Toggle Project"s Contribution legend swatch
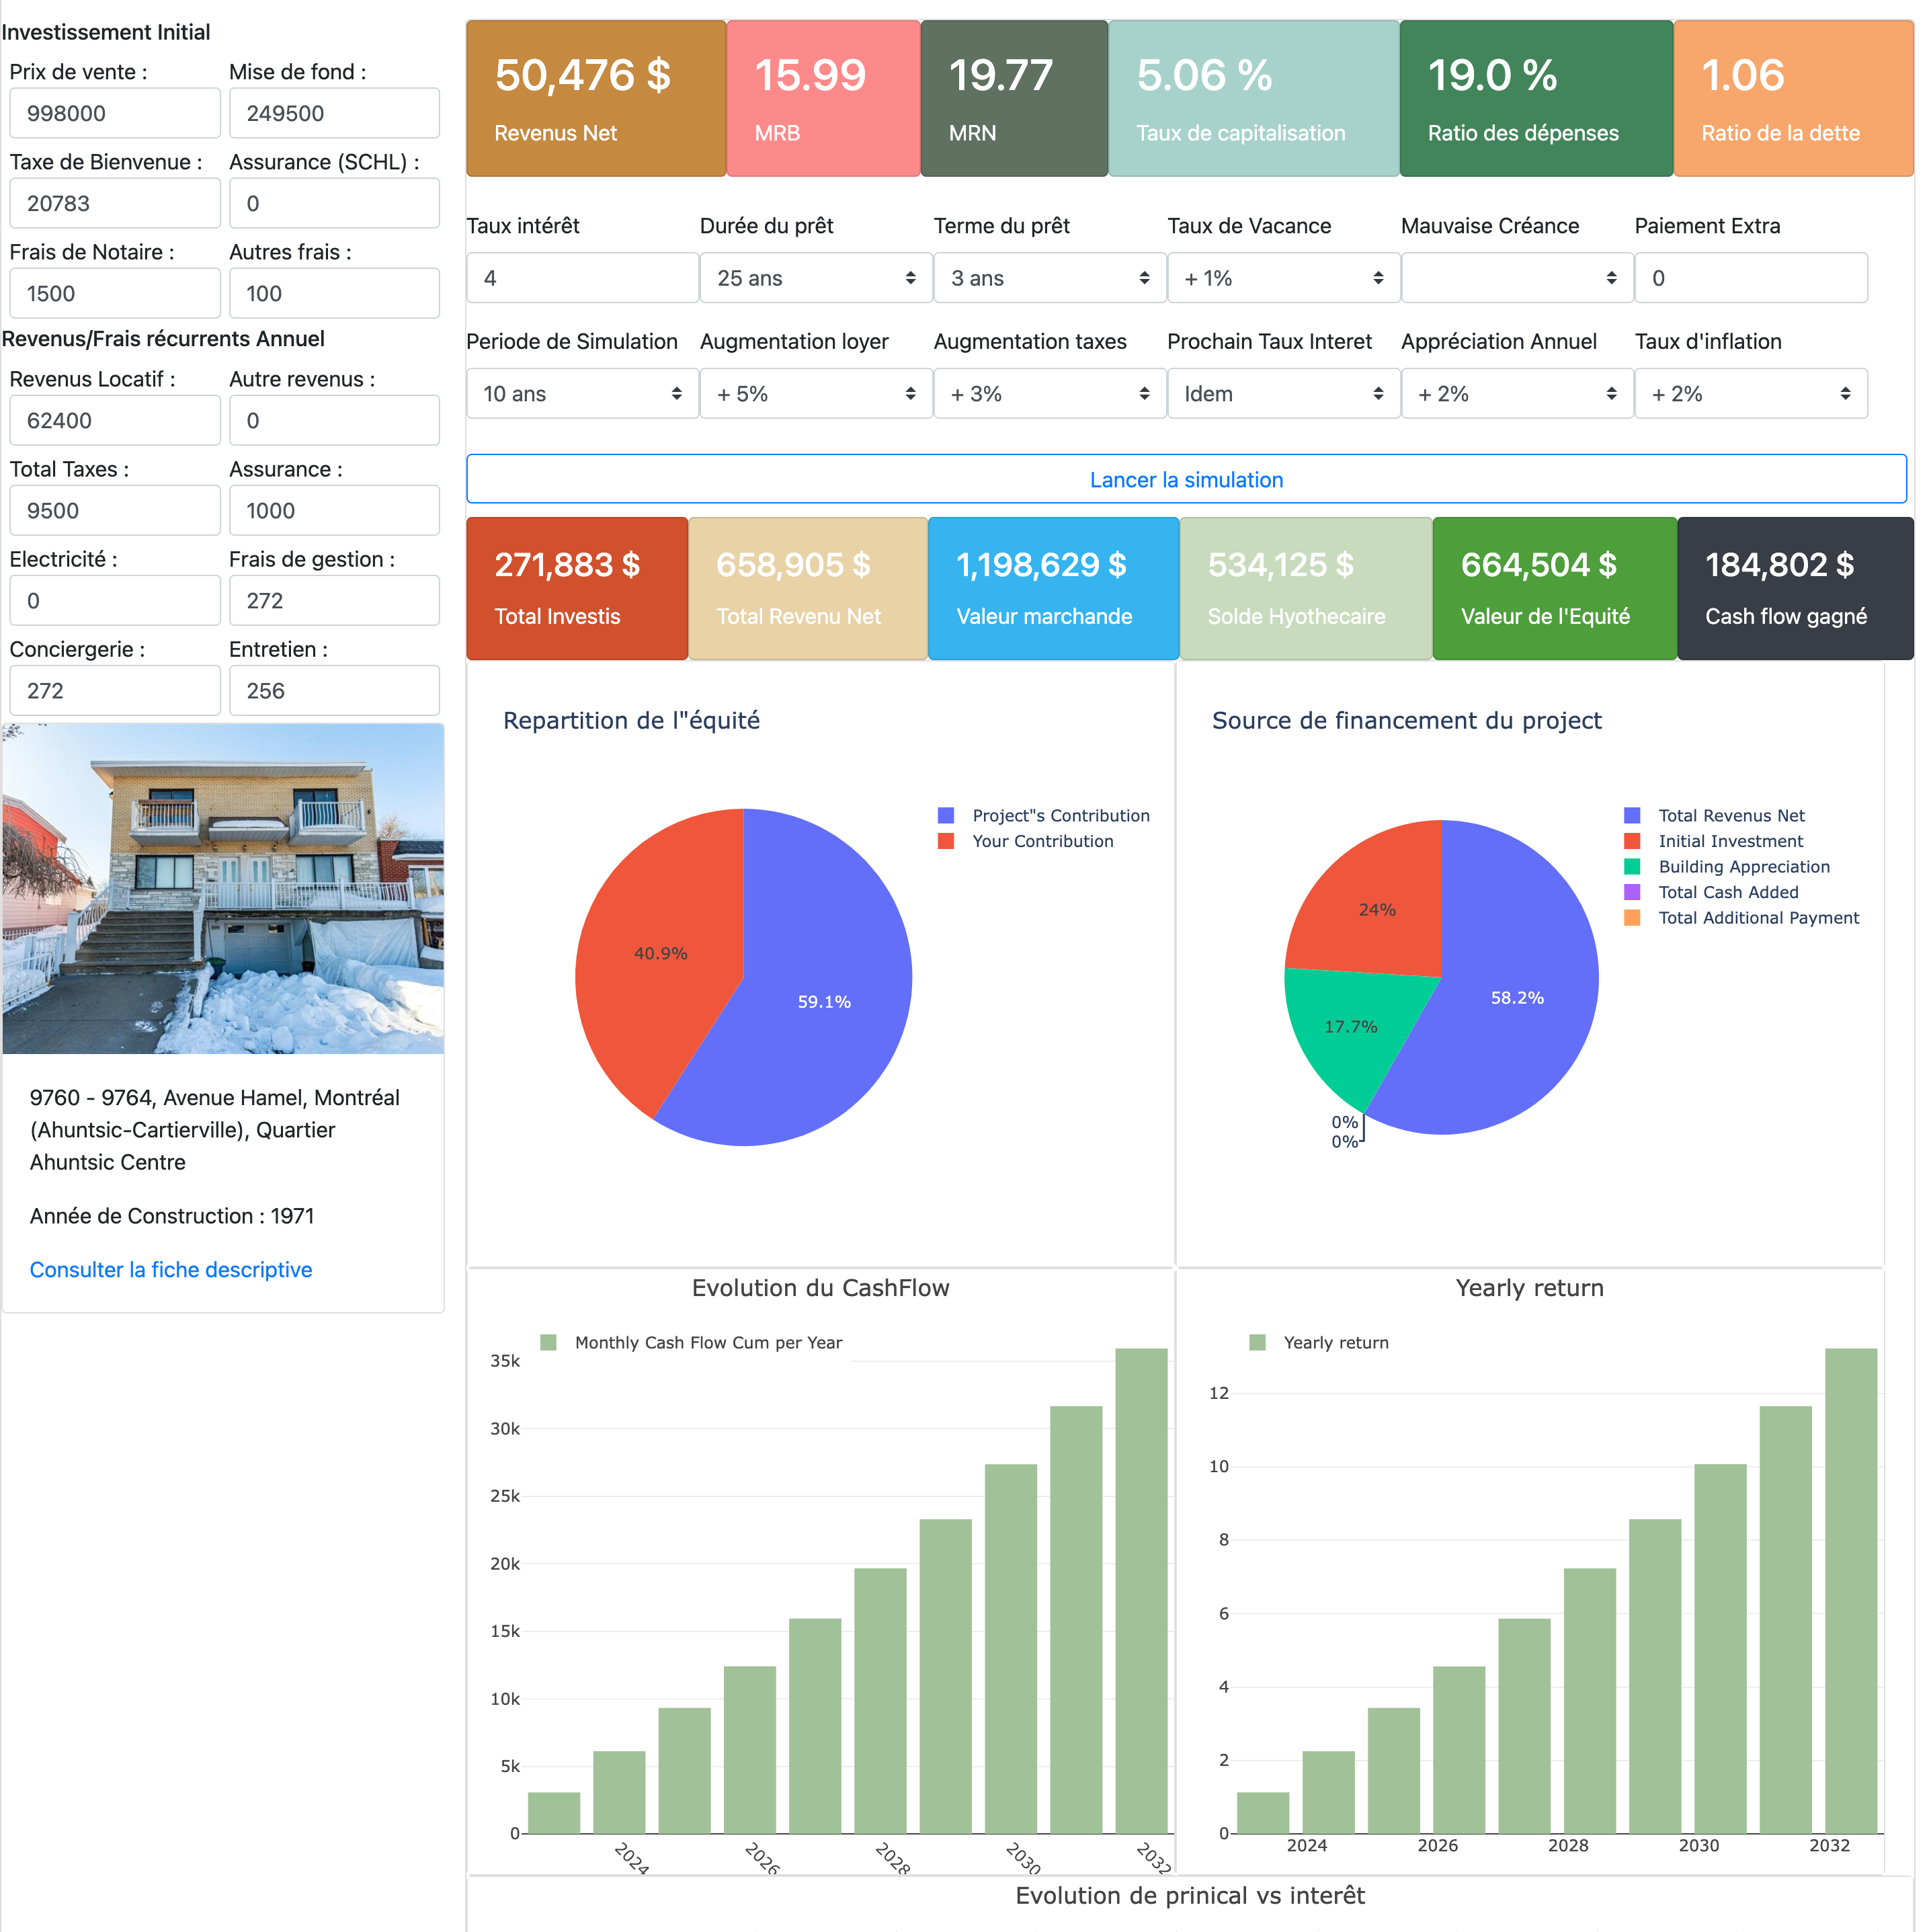 (945, 815)
